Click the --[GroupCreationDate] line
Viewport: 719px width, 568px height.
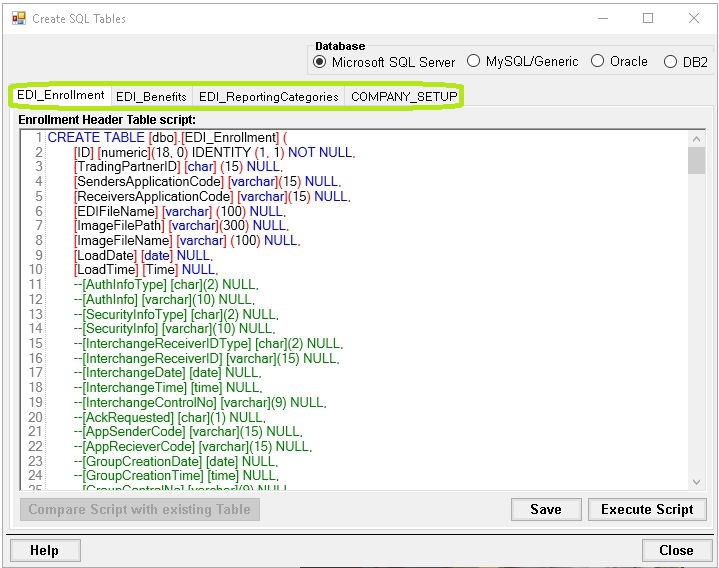tap(176, 462)
